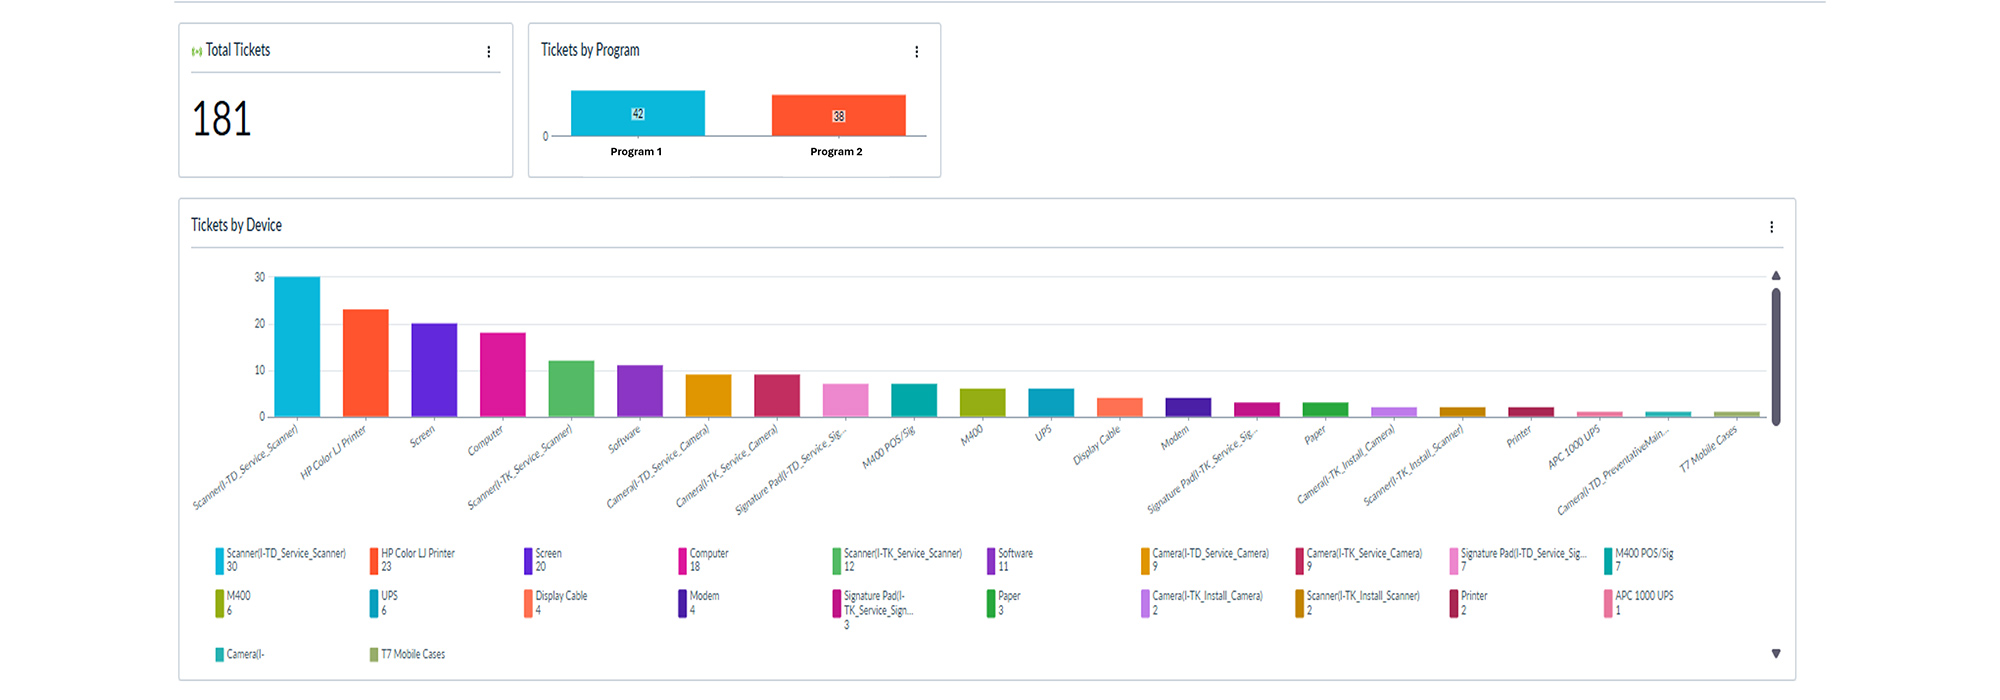
Task: Open Tickets by Program kebab menu
Action: 916,52
